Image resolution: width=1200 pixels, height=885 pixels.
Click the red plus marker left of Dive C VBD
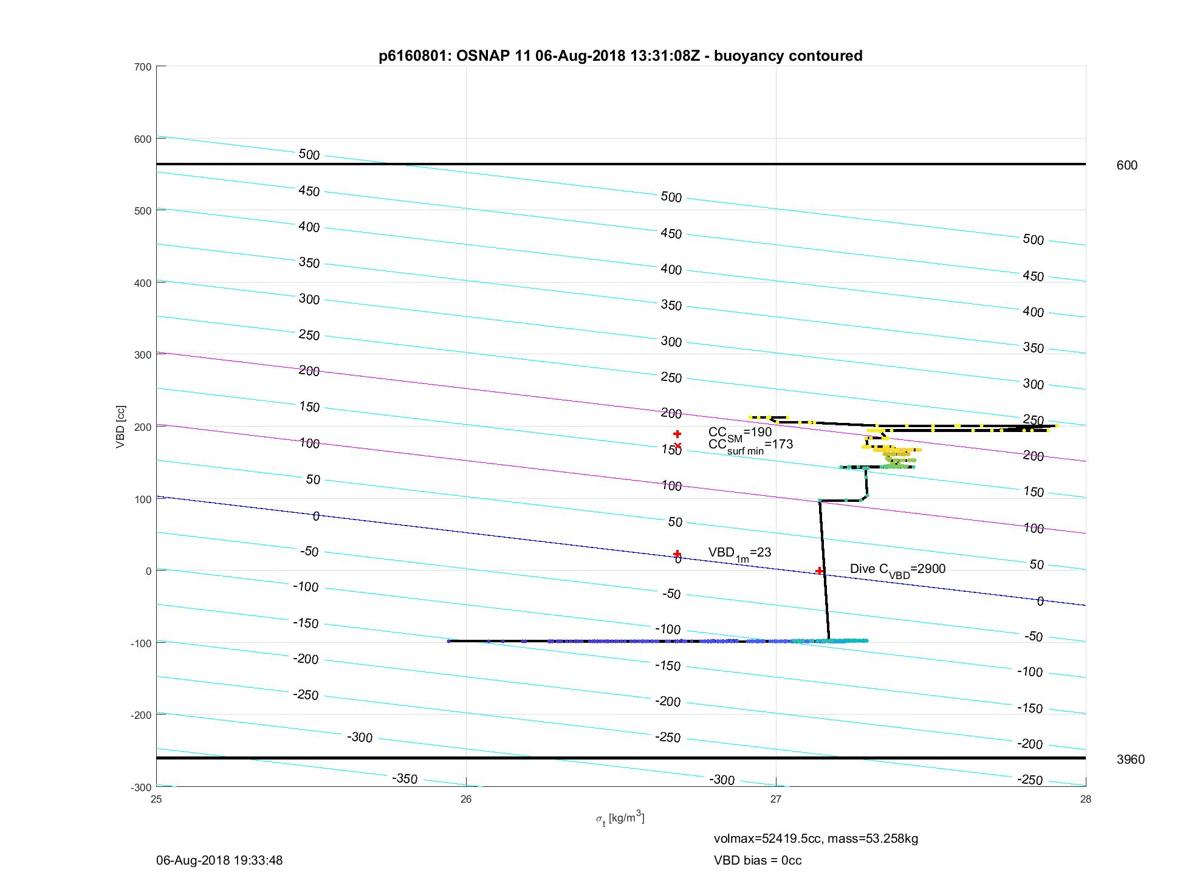click(x=820, y=571)
